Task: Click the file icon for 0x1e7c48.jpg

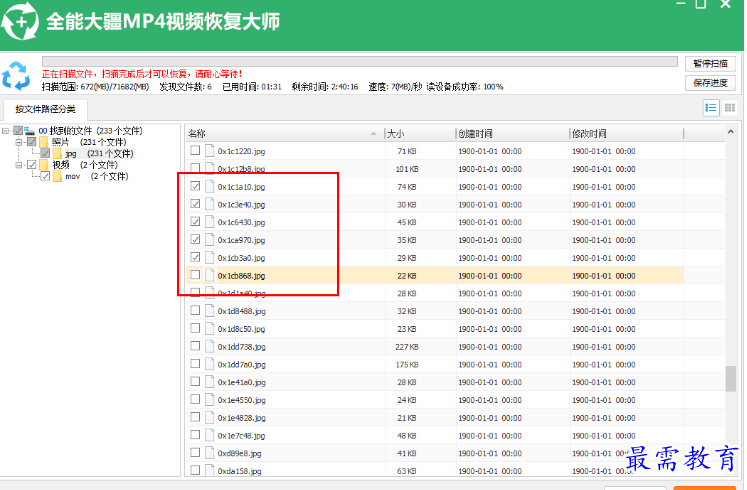Action: point(210,436)
